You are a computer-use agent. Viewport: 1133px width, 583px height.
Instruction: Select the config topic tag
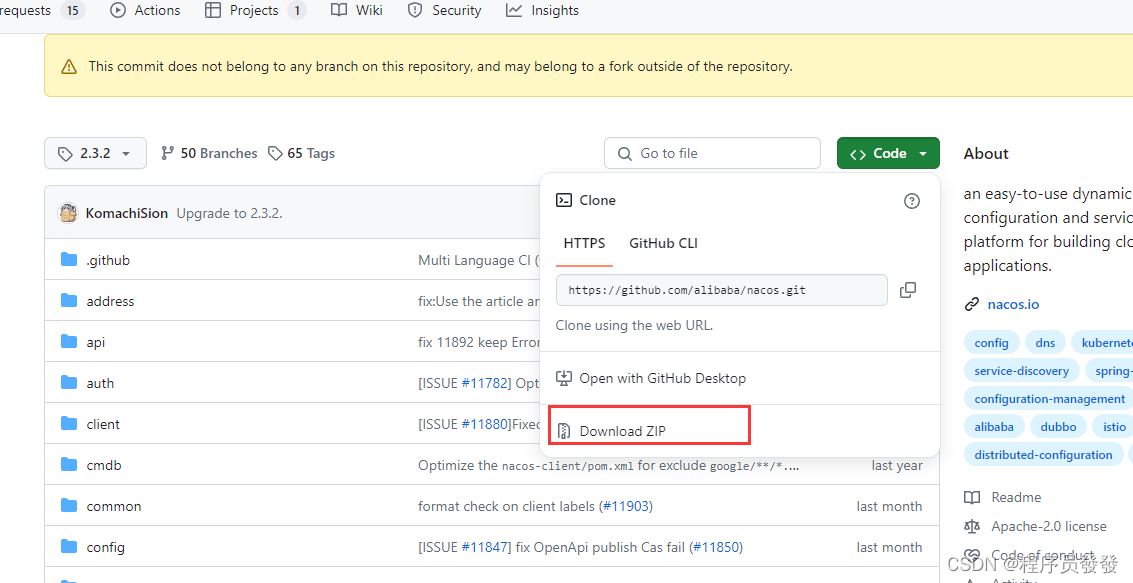point(991,342)
